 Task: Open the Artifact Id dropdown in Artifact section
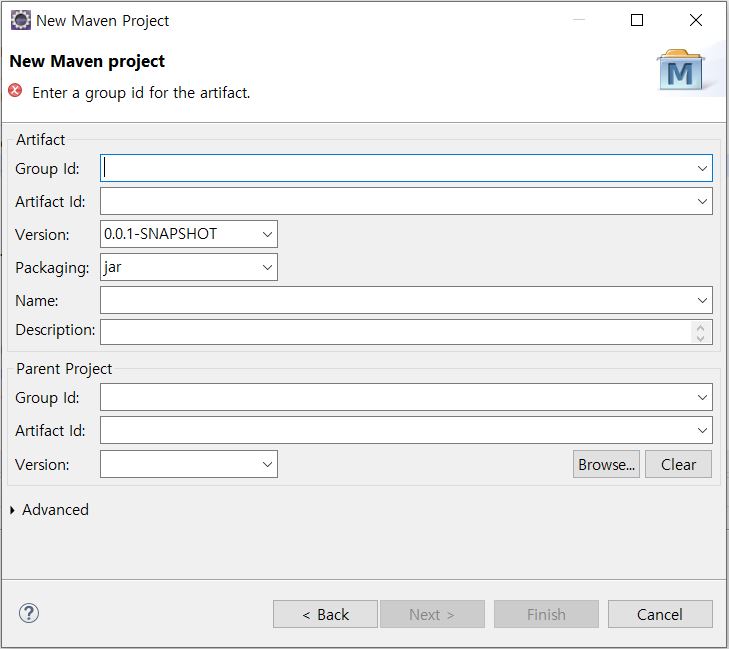coord(702,201)
